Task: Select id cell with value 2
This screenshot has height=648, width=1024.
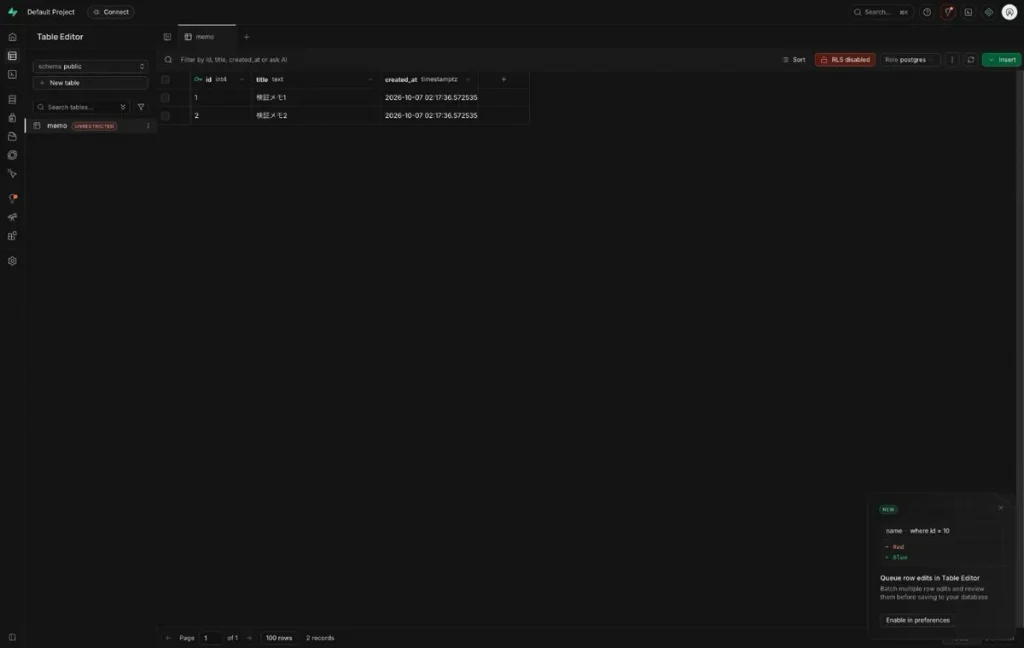Action: coord(220,116)
